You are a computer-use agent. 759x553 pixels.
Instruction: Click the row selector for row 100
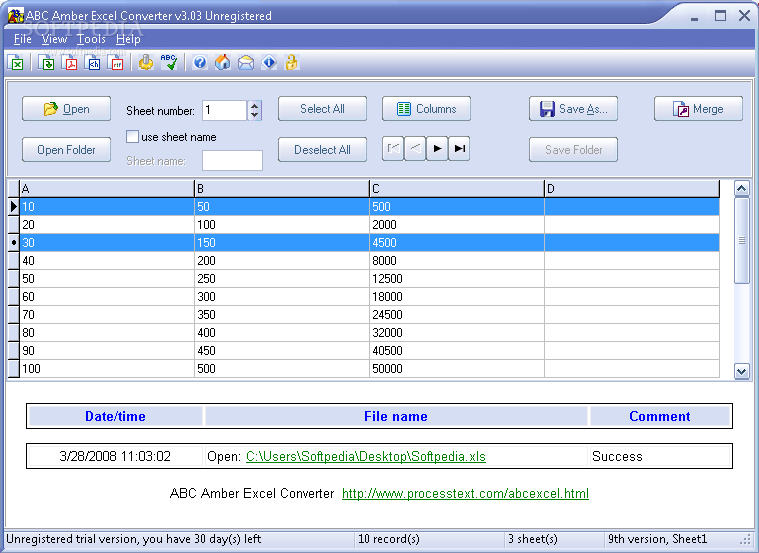tap(14, 369)
